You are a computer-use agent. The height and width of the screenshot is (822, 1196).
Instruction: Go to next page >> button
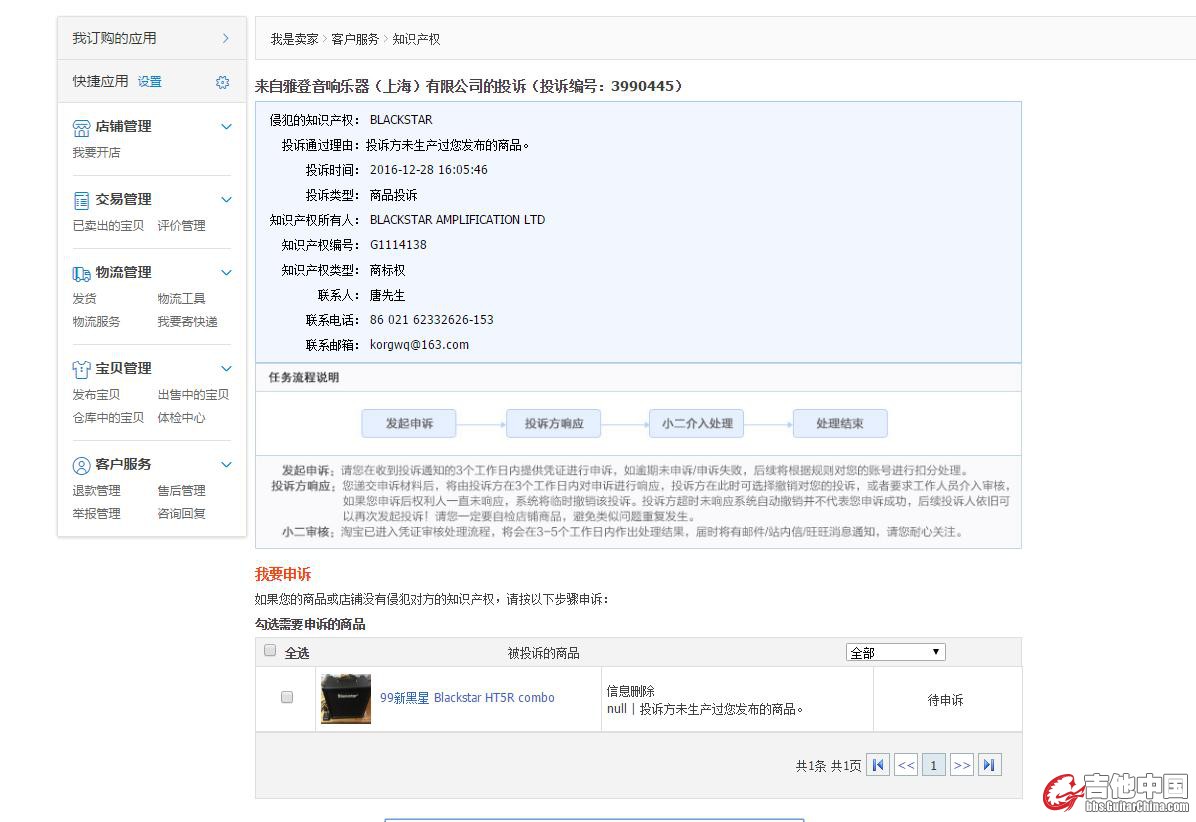[962, 765]
